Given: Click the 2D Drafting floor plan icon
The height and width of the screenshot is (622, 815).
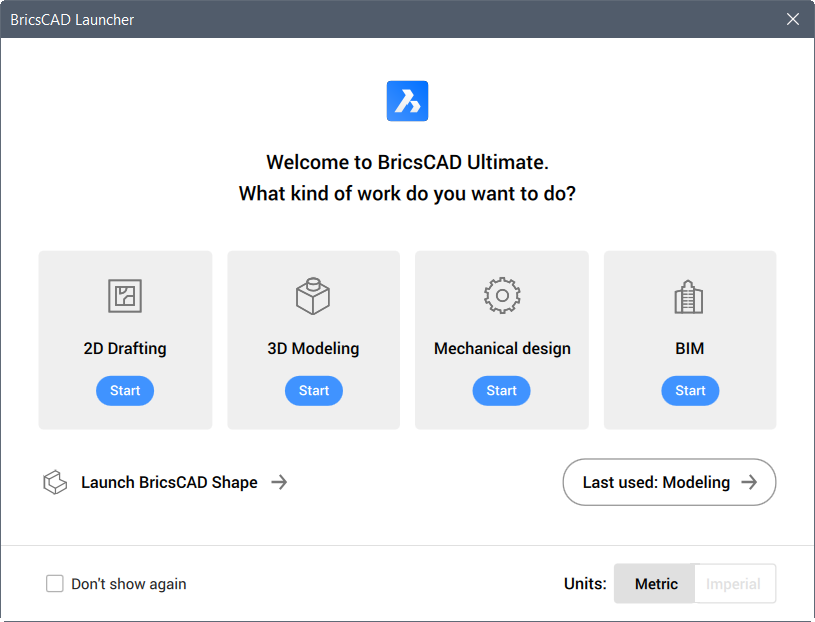Looking at the screenshot, I should 125,296.
